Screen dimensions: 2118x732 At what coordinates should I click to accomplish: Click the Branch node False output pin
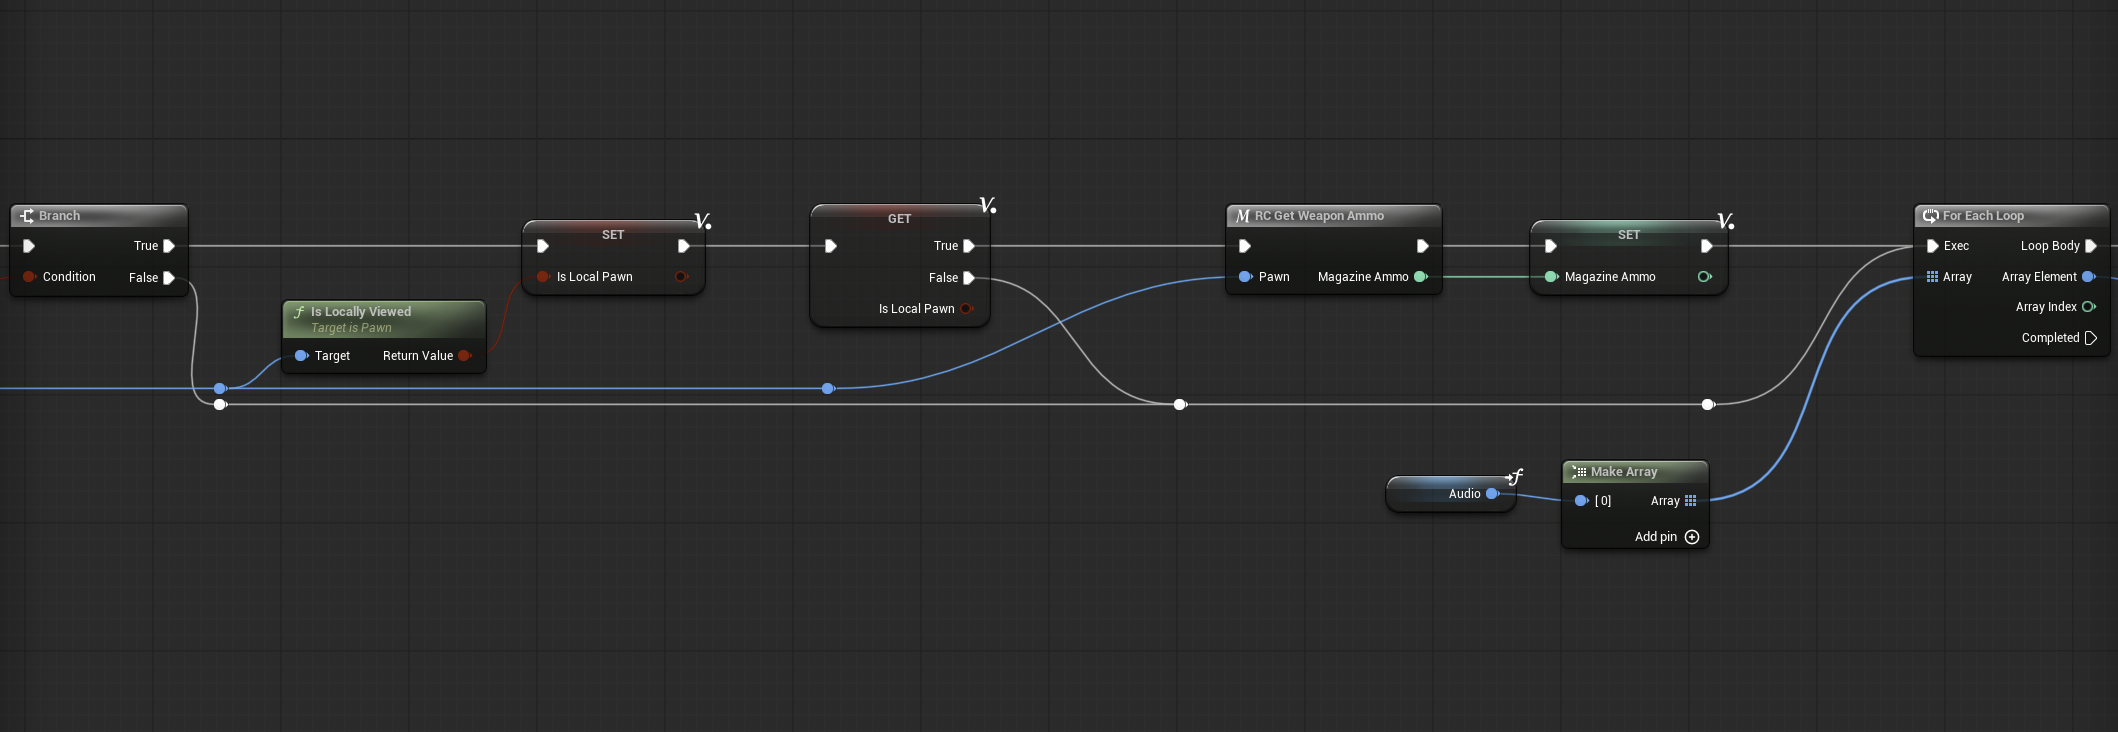click(169, 278)
